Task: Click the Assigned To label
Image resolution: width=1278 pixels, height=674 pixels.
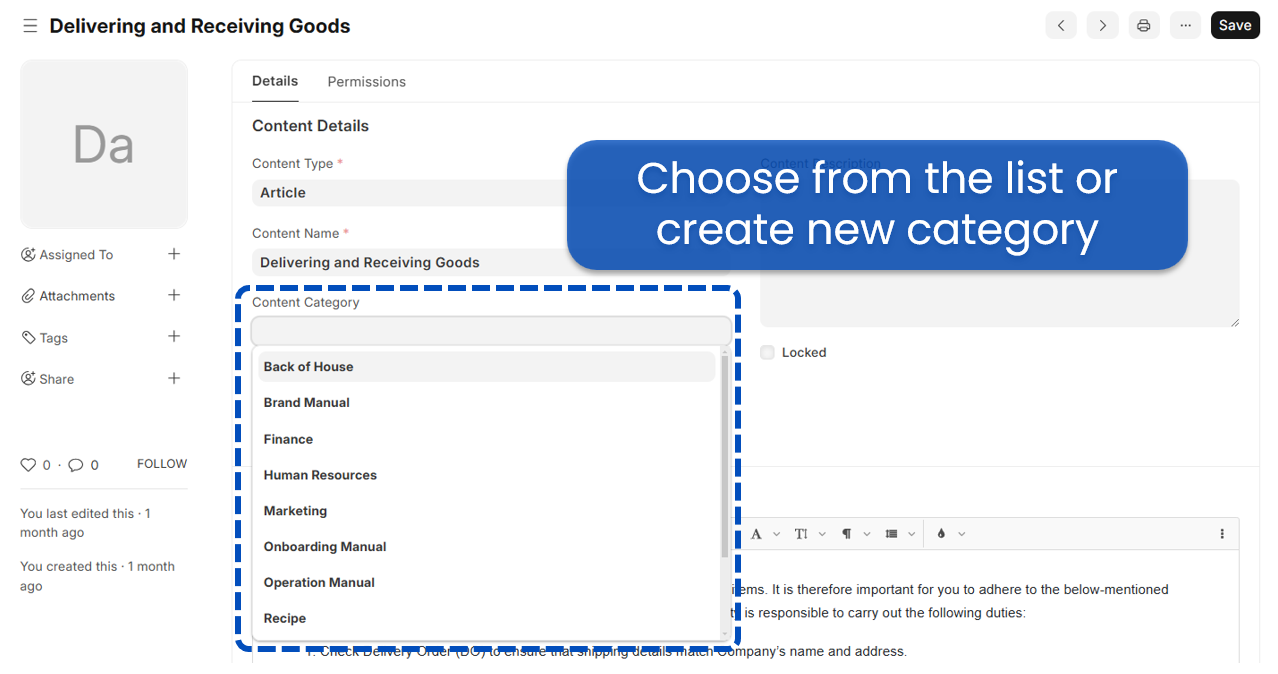Action: click(76, 255)
